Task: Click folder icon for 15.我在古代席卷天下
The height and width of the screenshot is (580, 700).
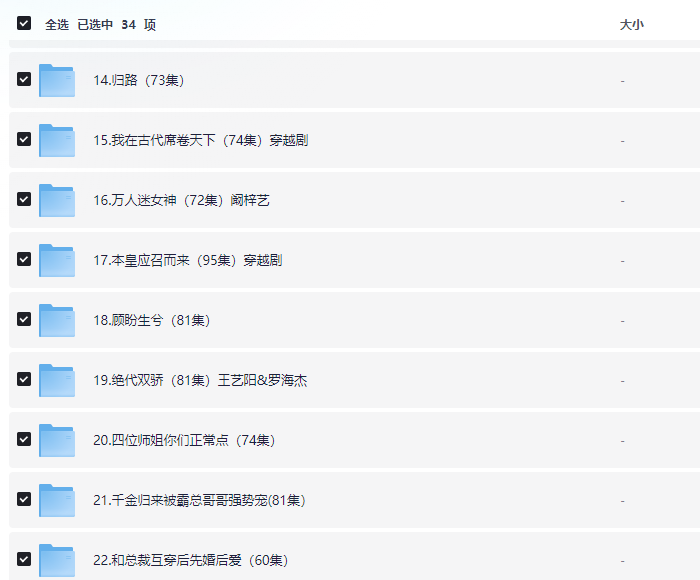Action: pos(57,140)
